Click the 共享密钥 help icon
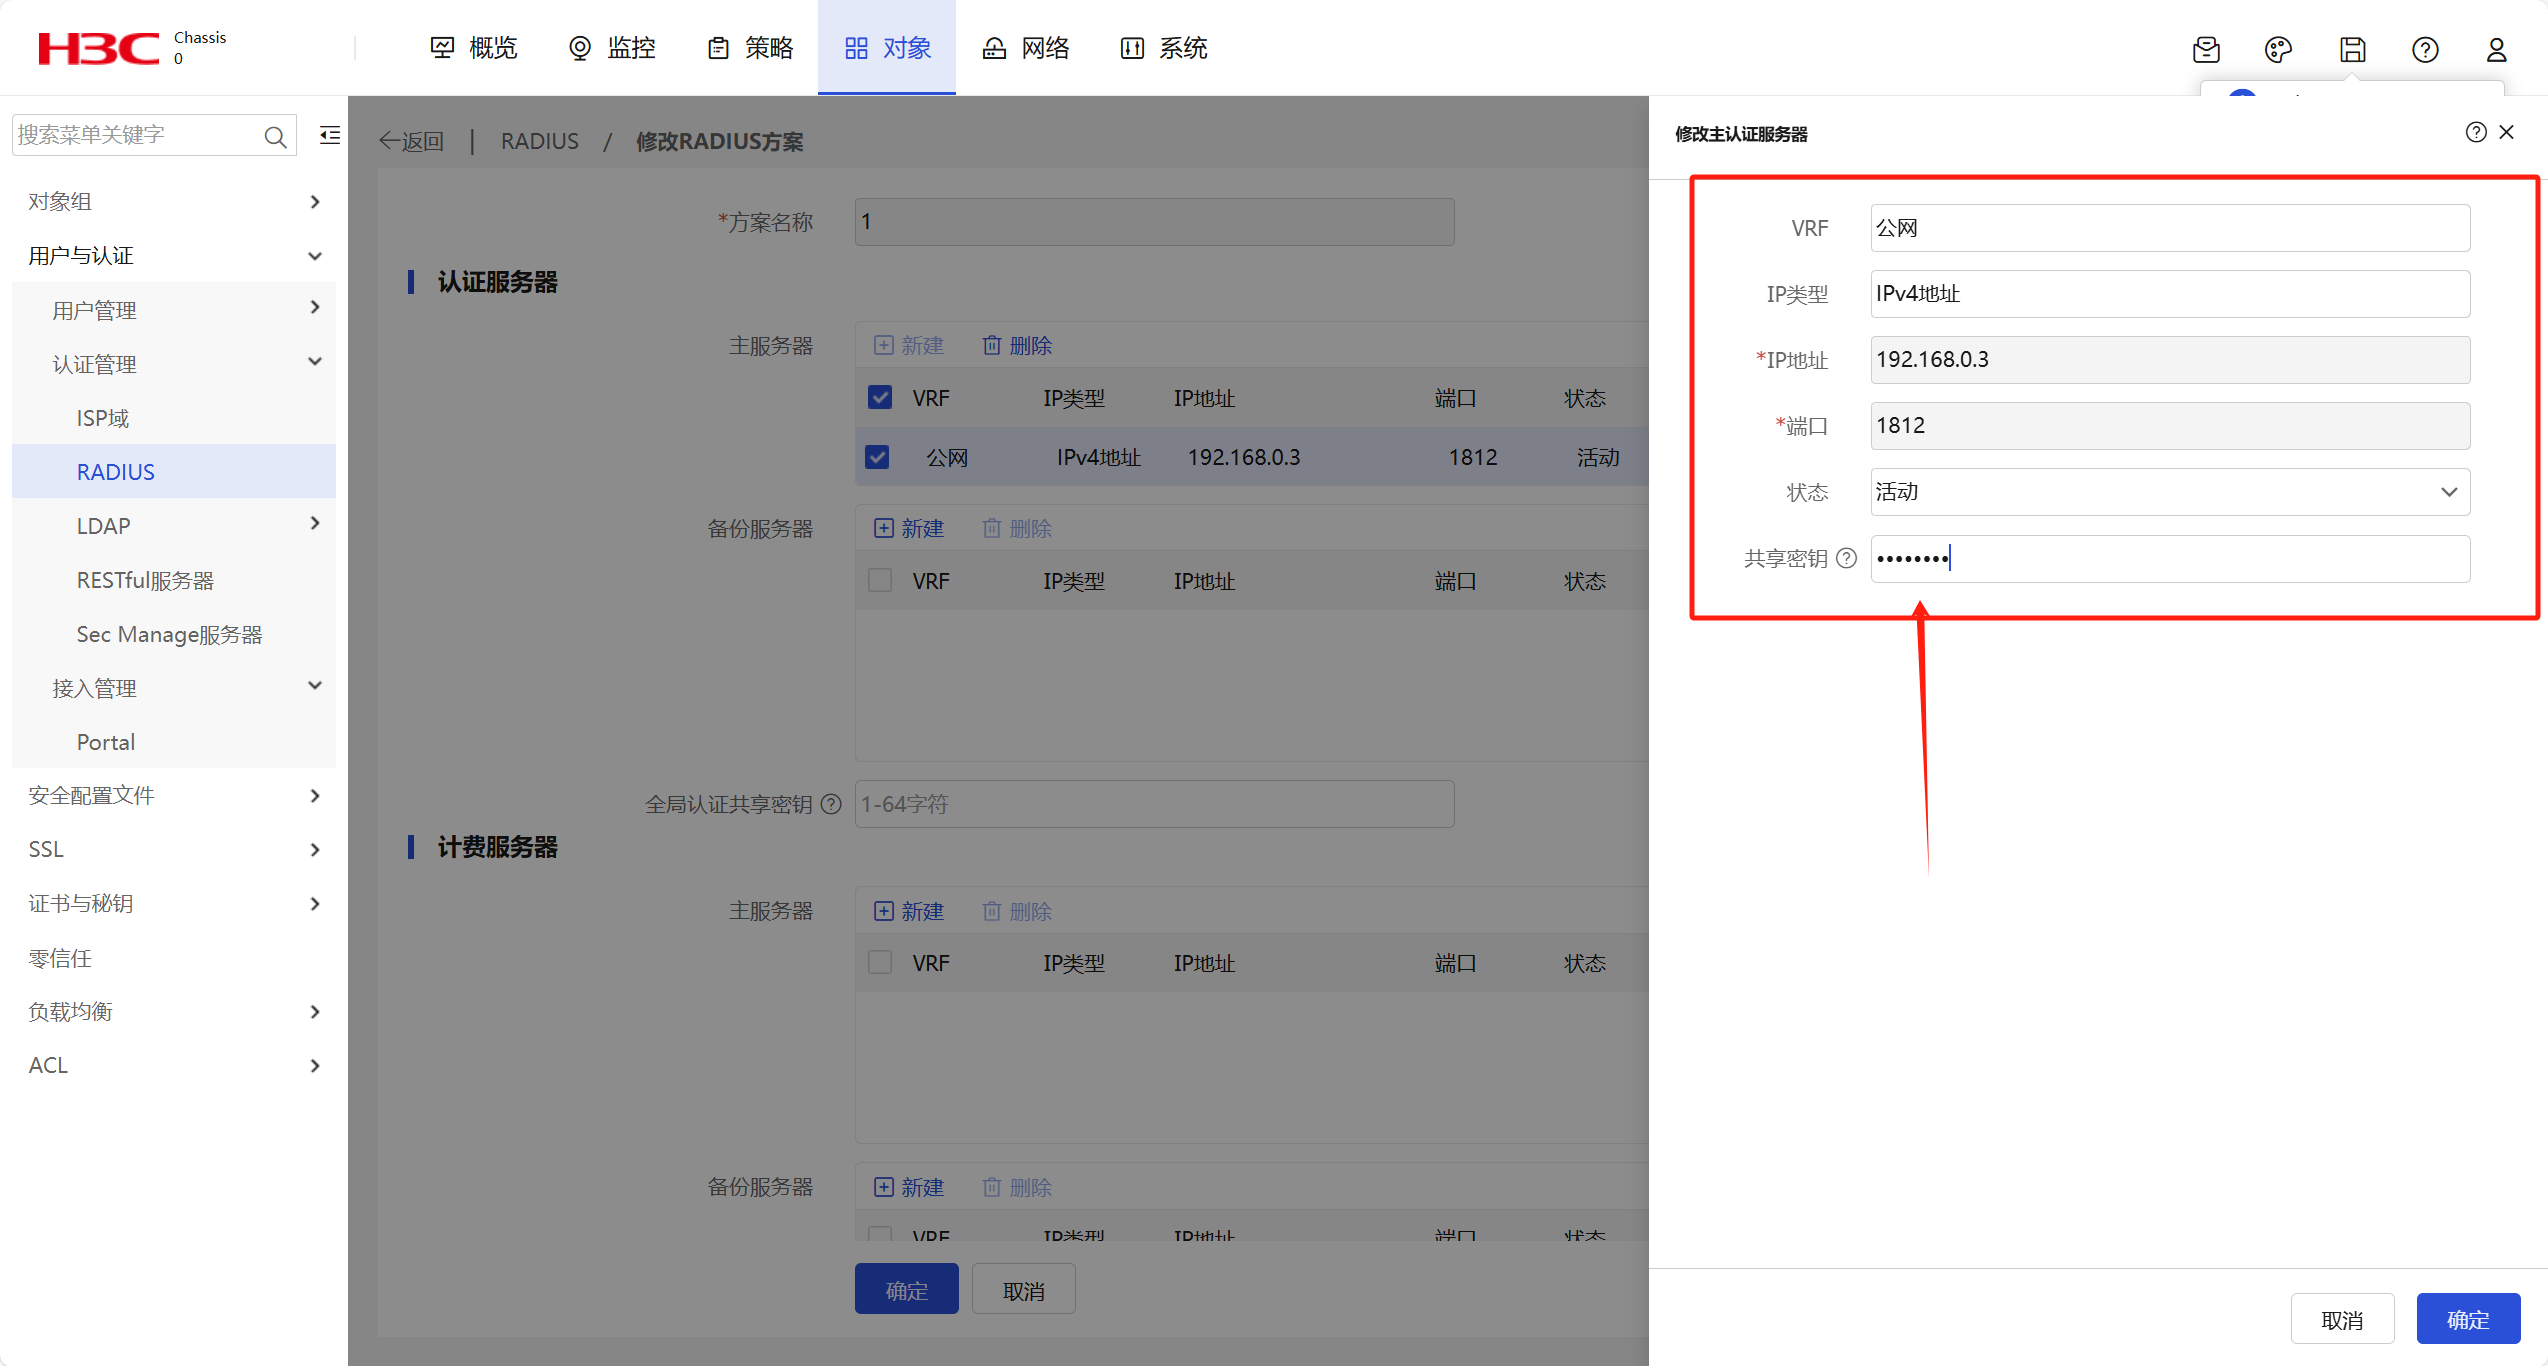 click(x=1846, y=558)
